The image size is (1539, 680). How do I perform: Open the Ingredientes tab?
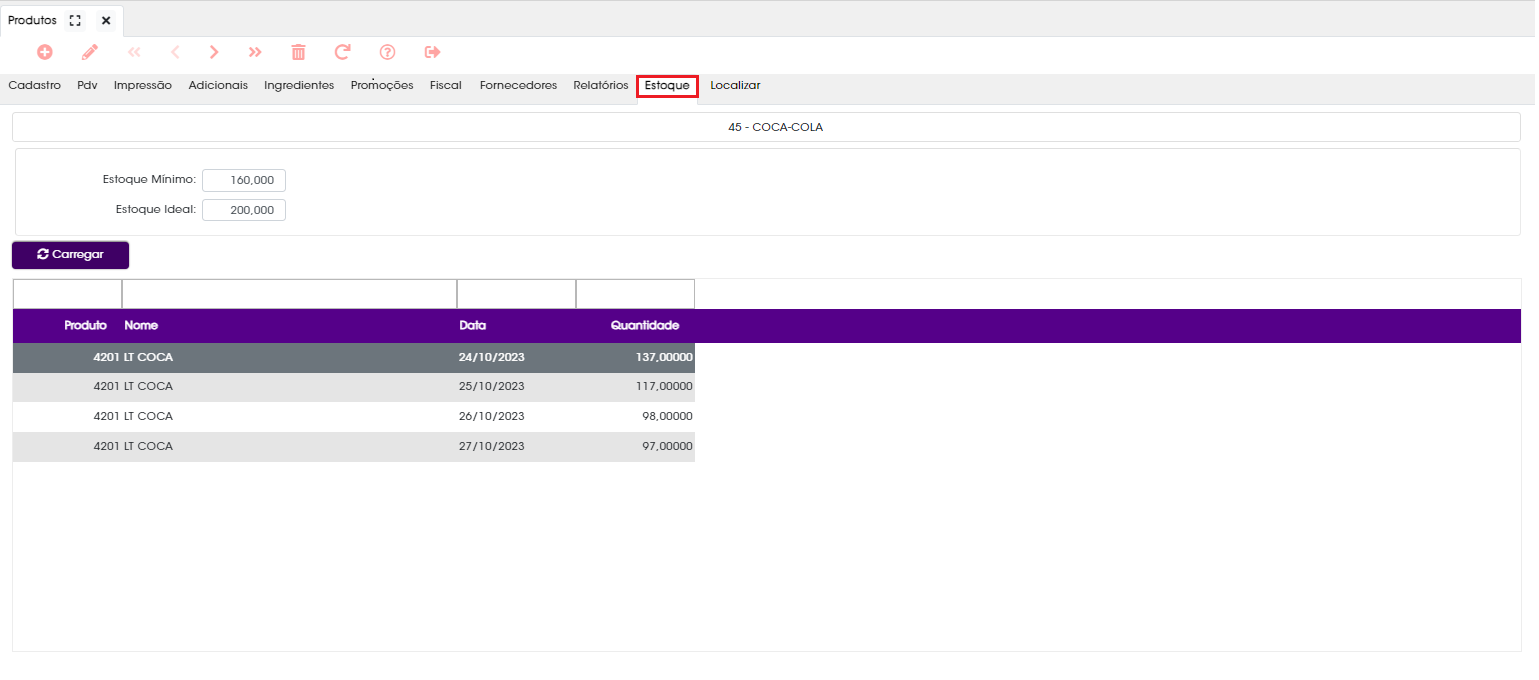coord(299,86)
